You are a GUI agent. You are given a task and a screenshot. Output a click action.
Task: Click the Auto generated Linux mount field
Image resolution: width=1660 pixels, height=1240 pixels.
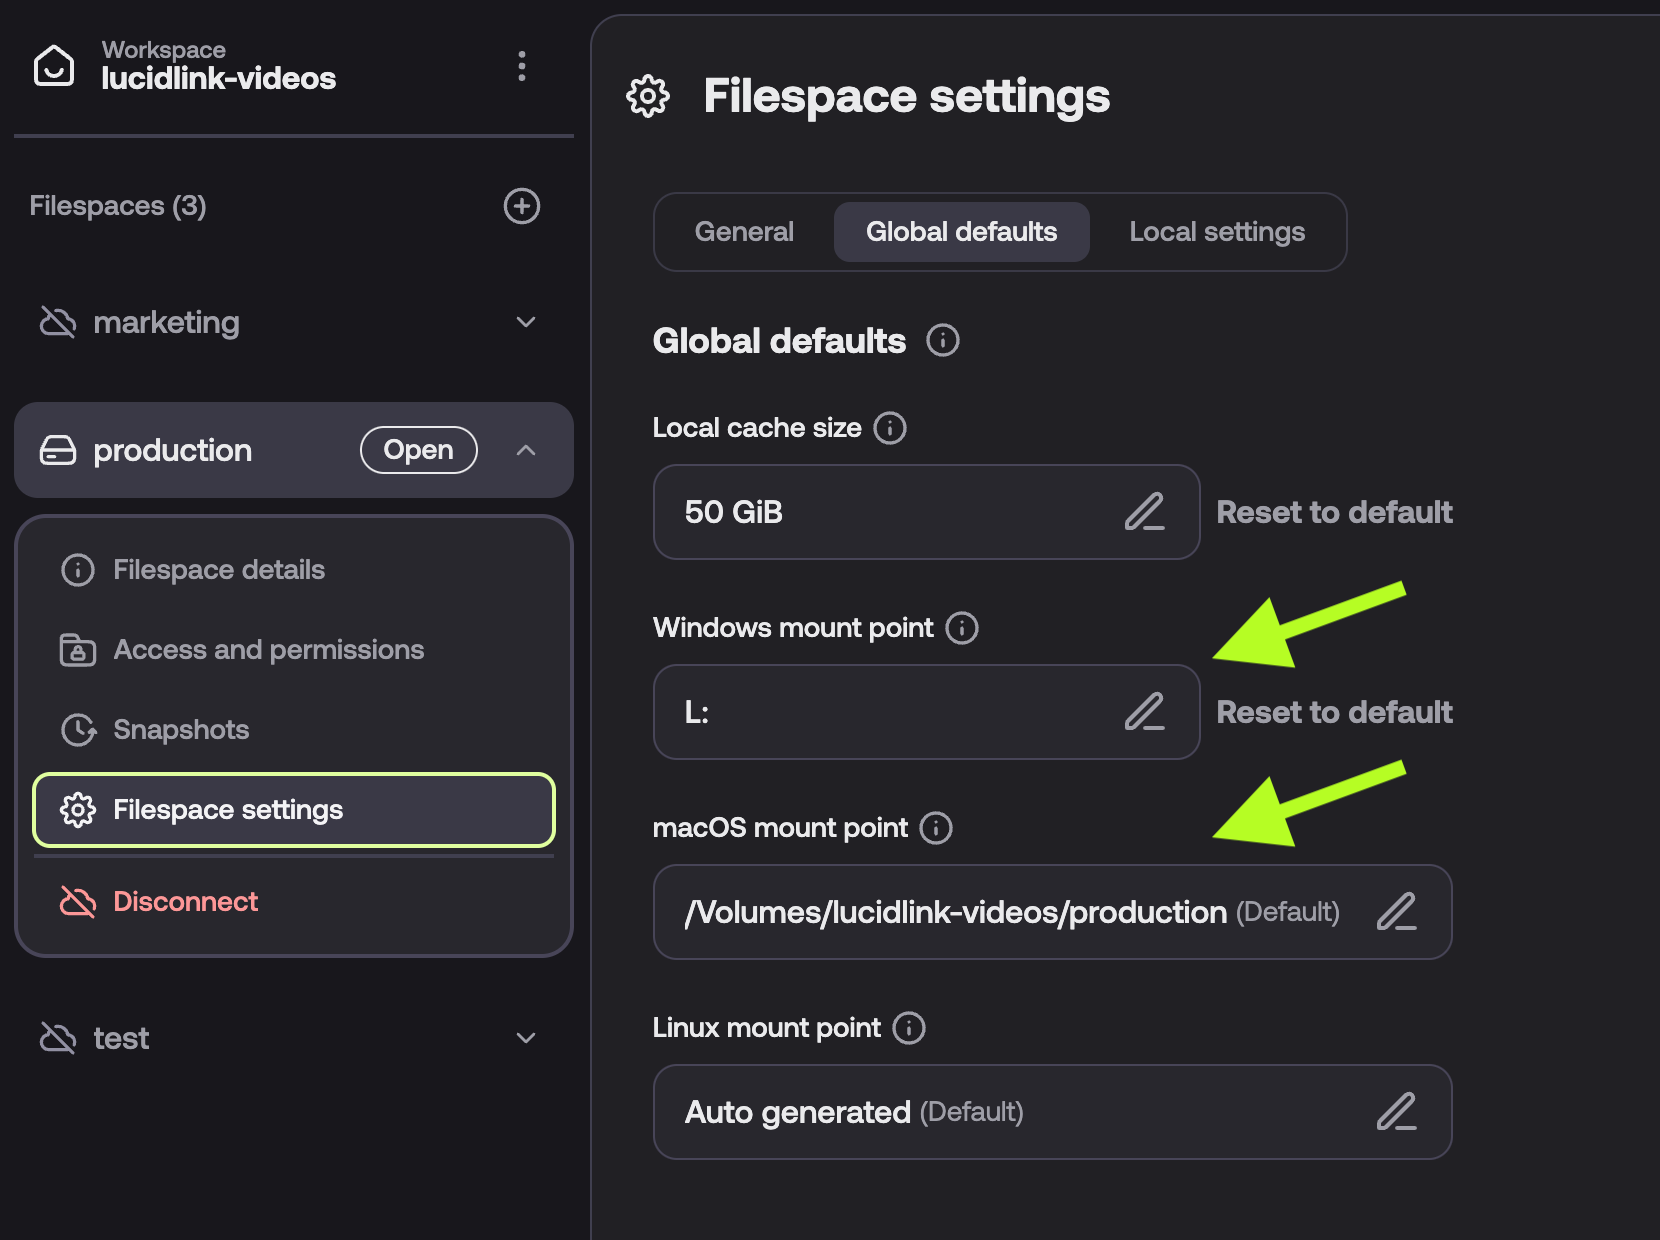pos(1052,1112)
